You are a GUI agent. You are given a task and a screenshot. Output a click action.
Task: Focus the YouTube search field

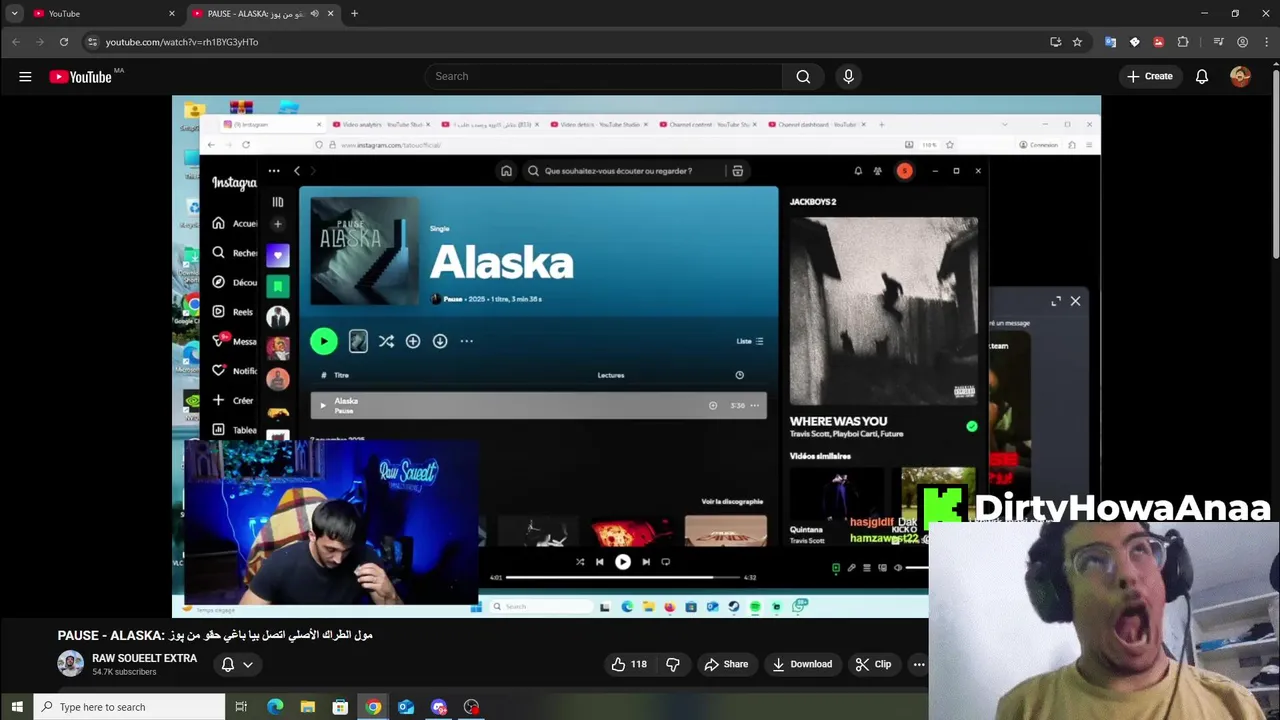click(604, 76)
